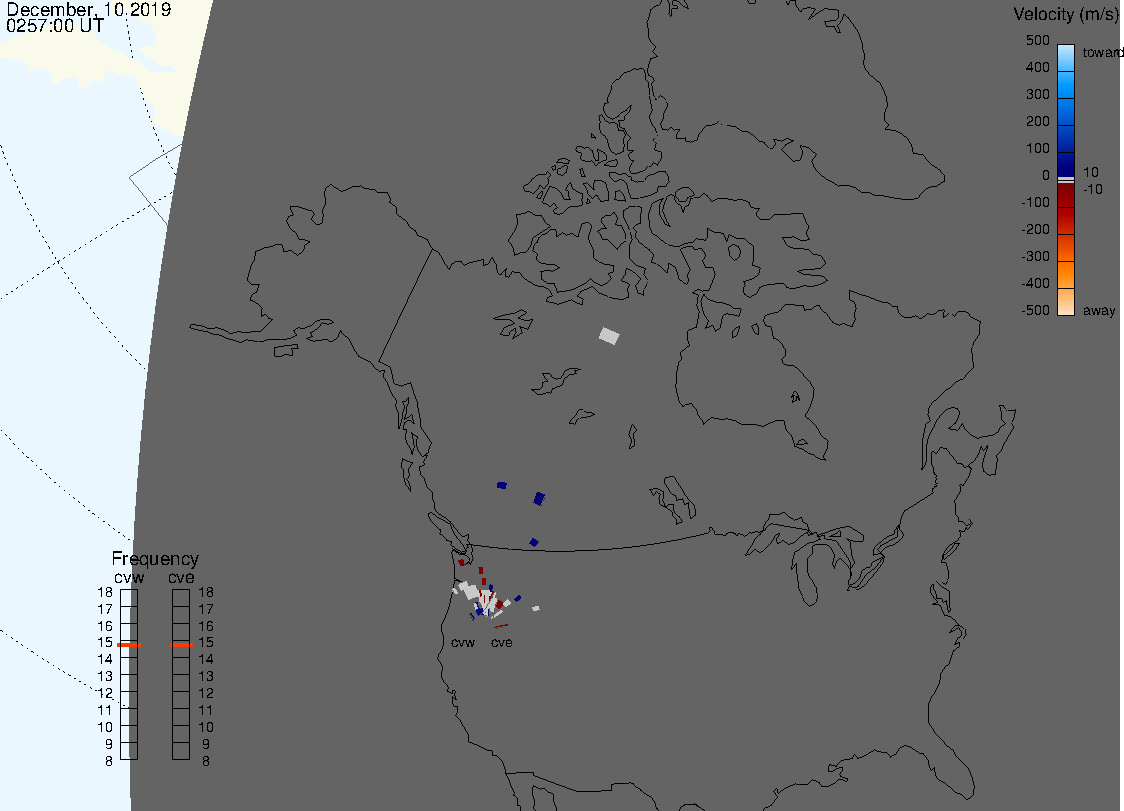
Task: Select the pale peach -400 to -500 swatch
Action: [1066, 302]
